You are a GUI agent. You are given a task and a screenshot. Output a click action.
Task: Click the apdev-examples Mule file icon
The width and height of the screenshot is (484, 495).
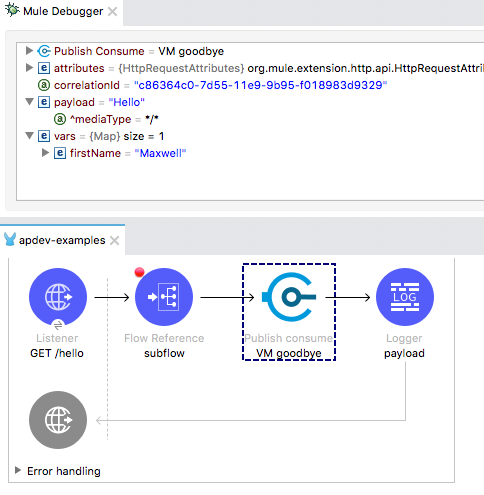click(x=10, y=239)
